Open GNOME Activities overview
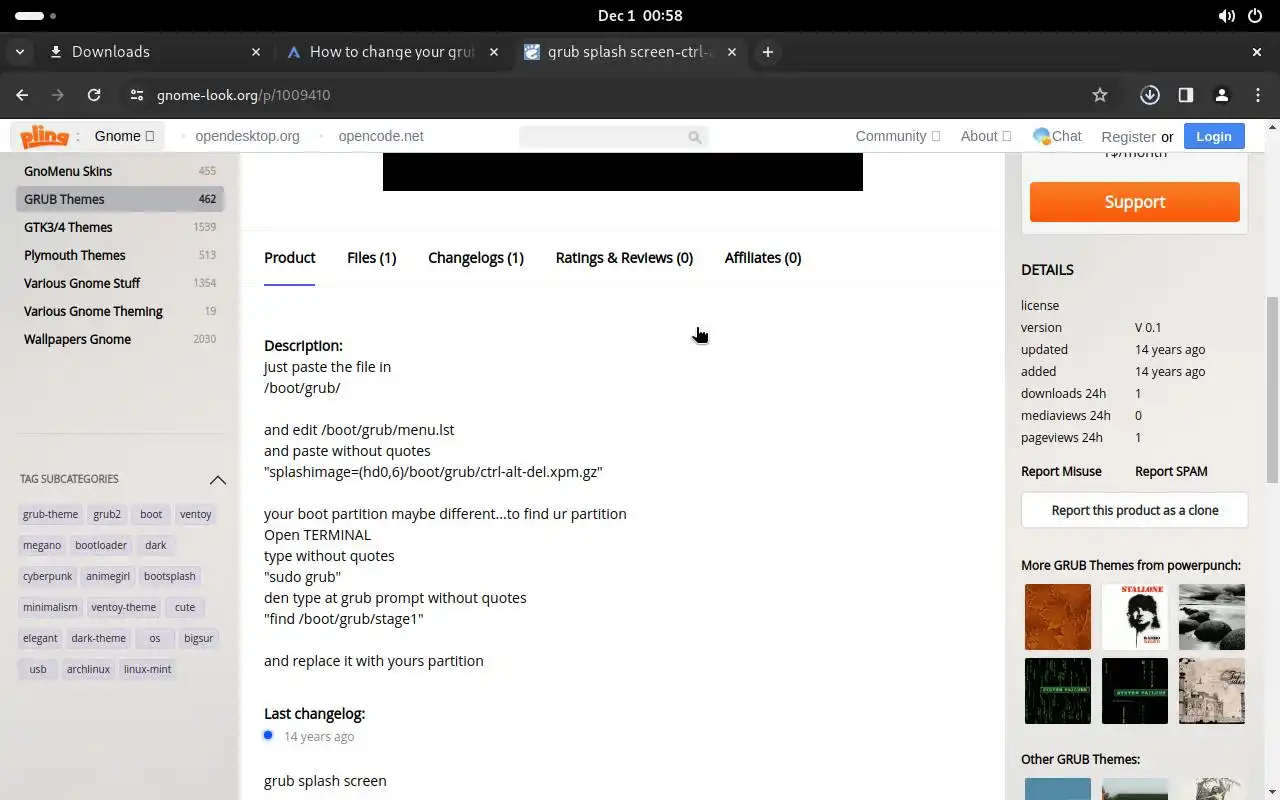Image resolution: width=1280 pixels, height=800 pixels. coord(36,16)
